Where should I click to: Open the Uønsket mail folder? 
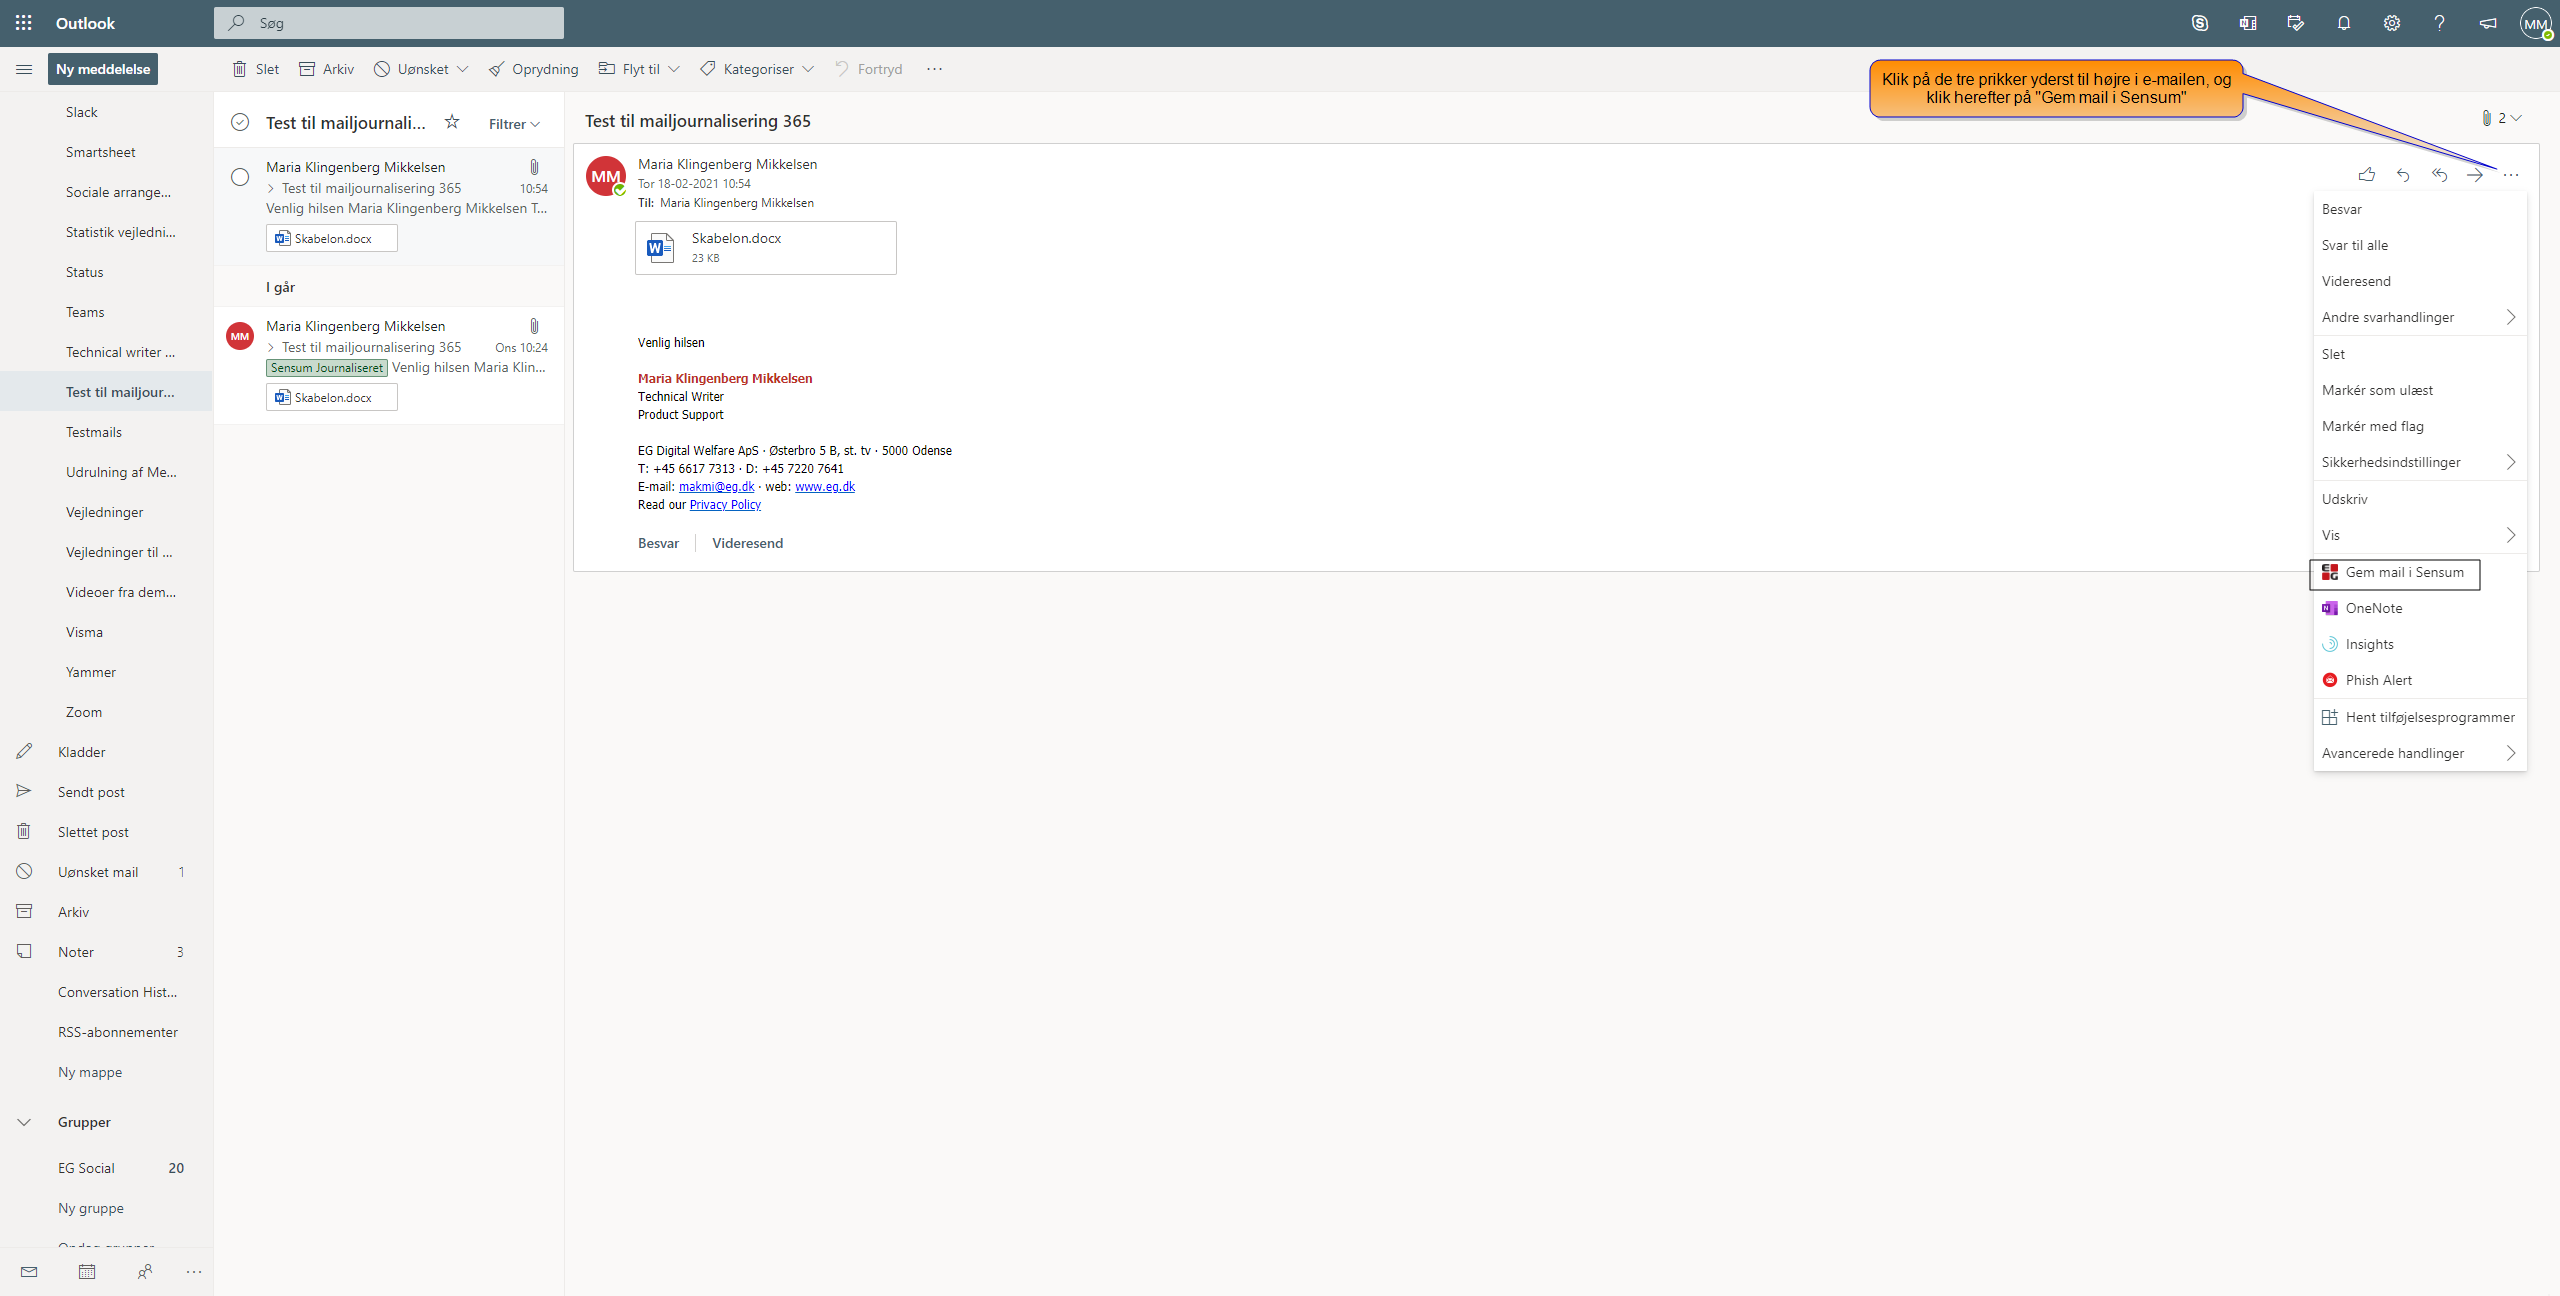106,872
